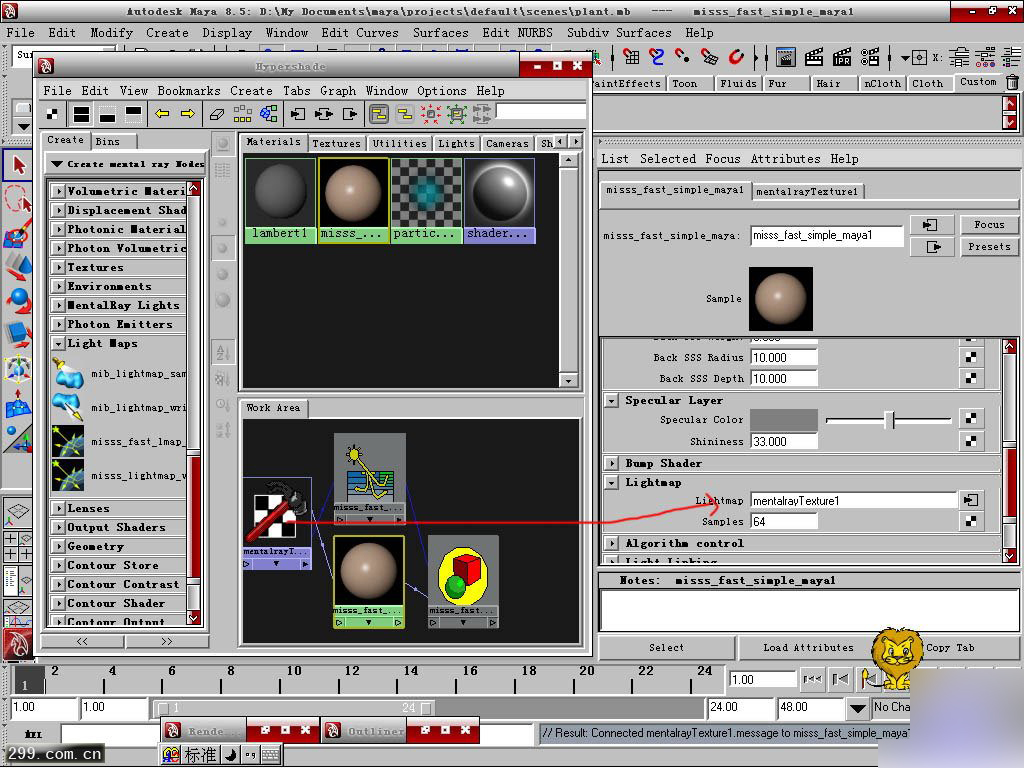
Task: Toggle the Hypershade Create bar on/off checker button
Action: click(x=54, y=114)
